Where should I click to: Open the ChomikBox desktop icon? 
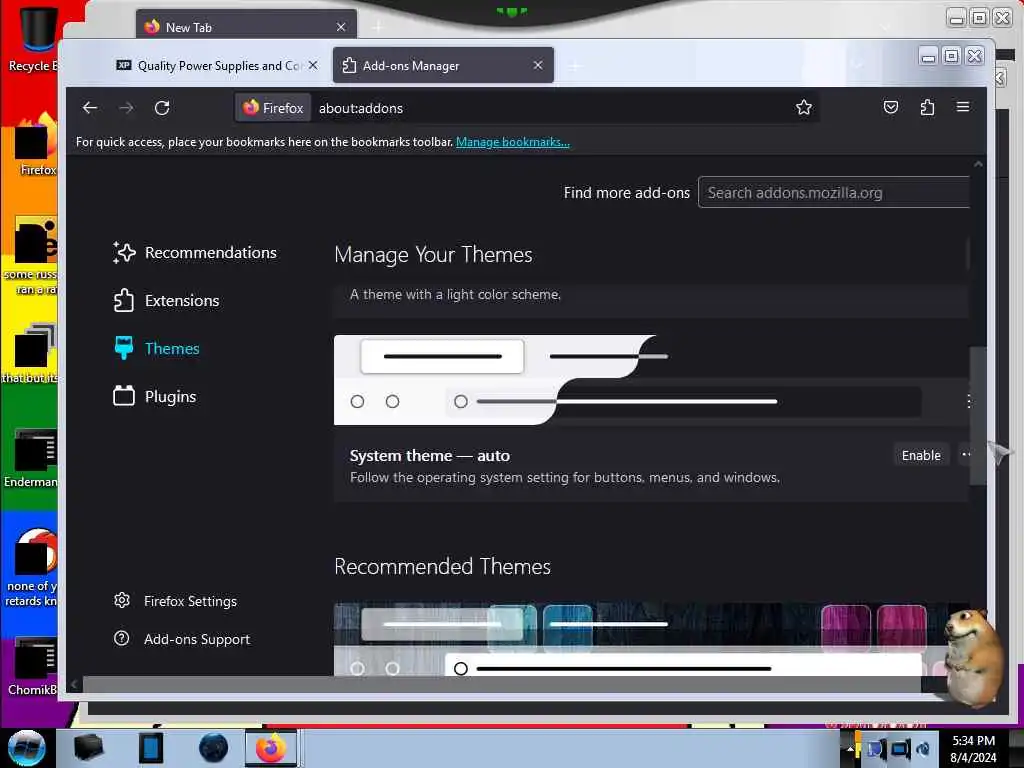click(33, 666)
